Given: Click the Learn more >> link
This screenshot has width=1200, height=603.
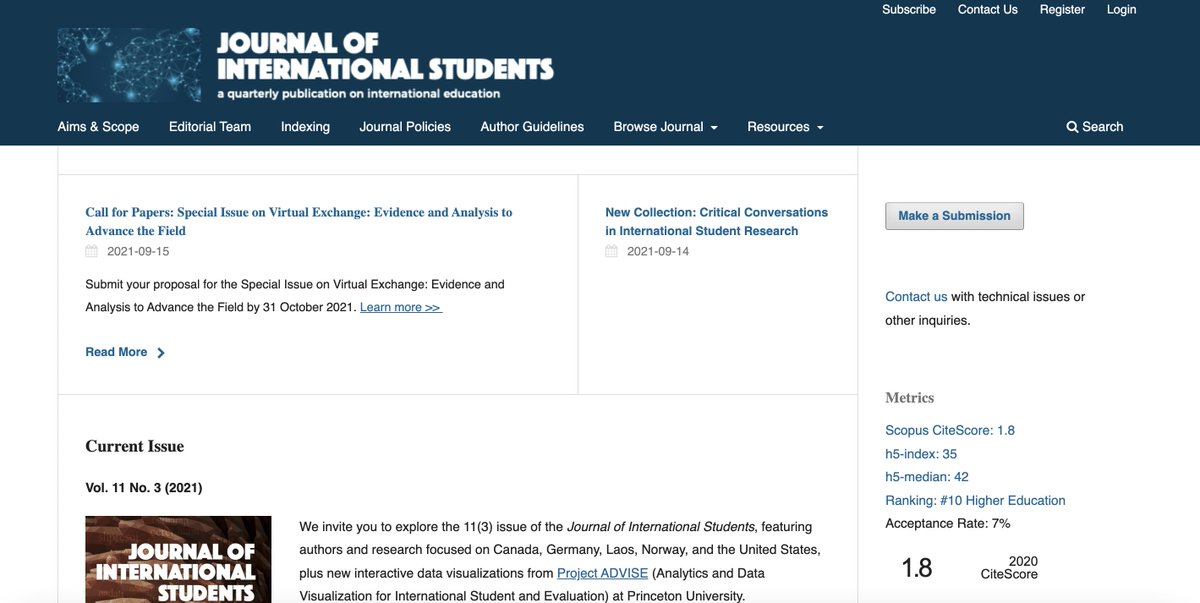Looking at the screenshot, I should point(401,307).
